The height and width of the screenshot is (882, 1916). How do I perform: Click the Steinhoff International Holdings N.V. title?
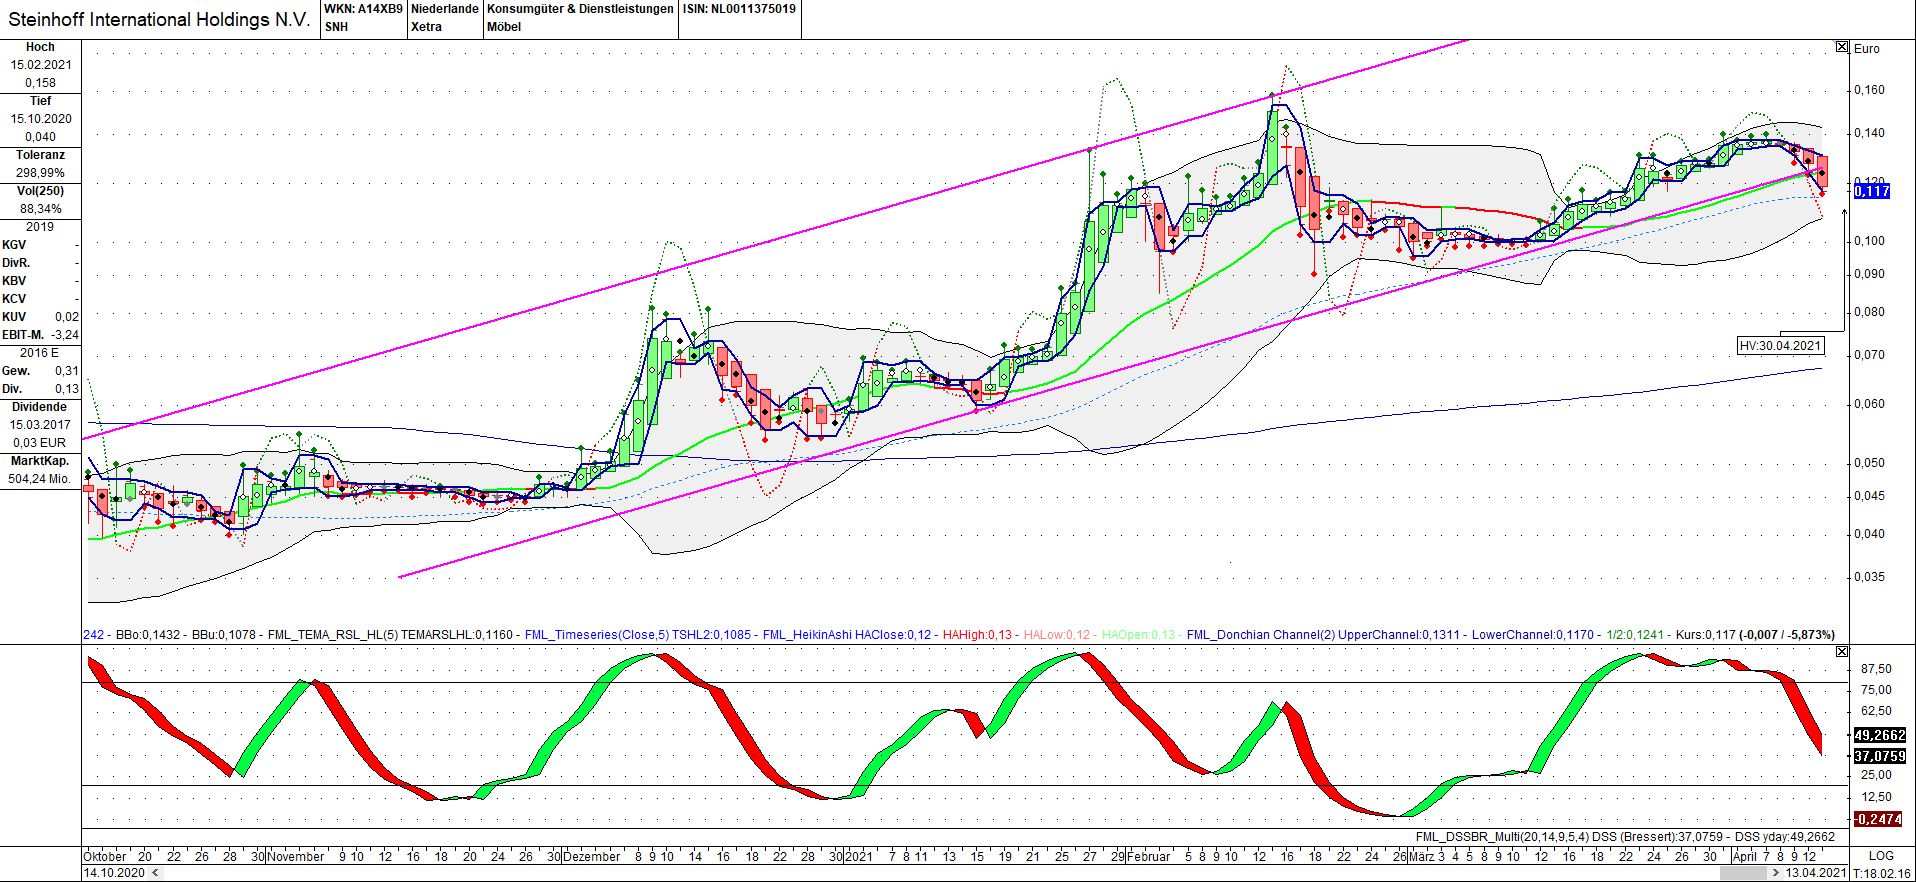(159, 20)
